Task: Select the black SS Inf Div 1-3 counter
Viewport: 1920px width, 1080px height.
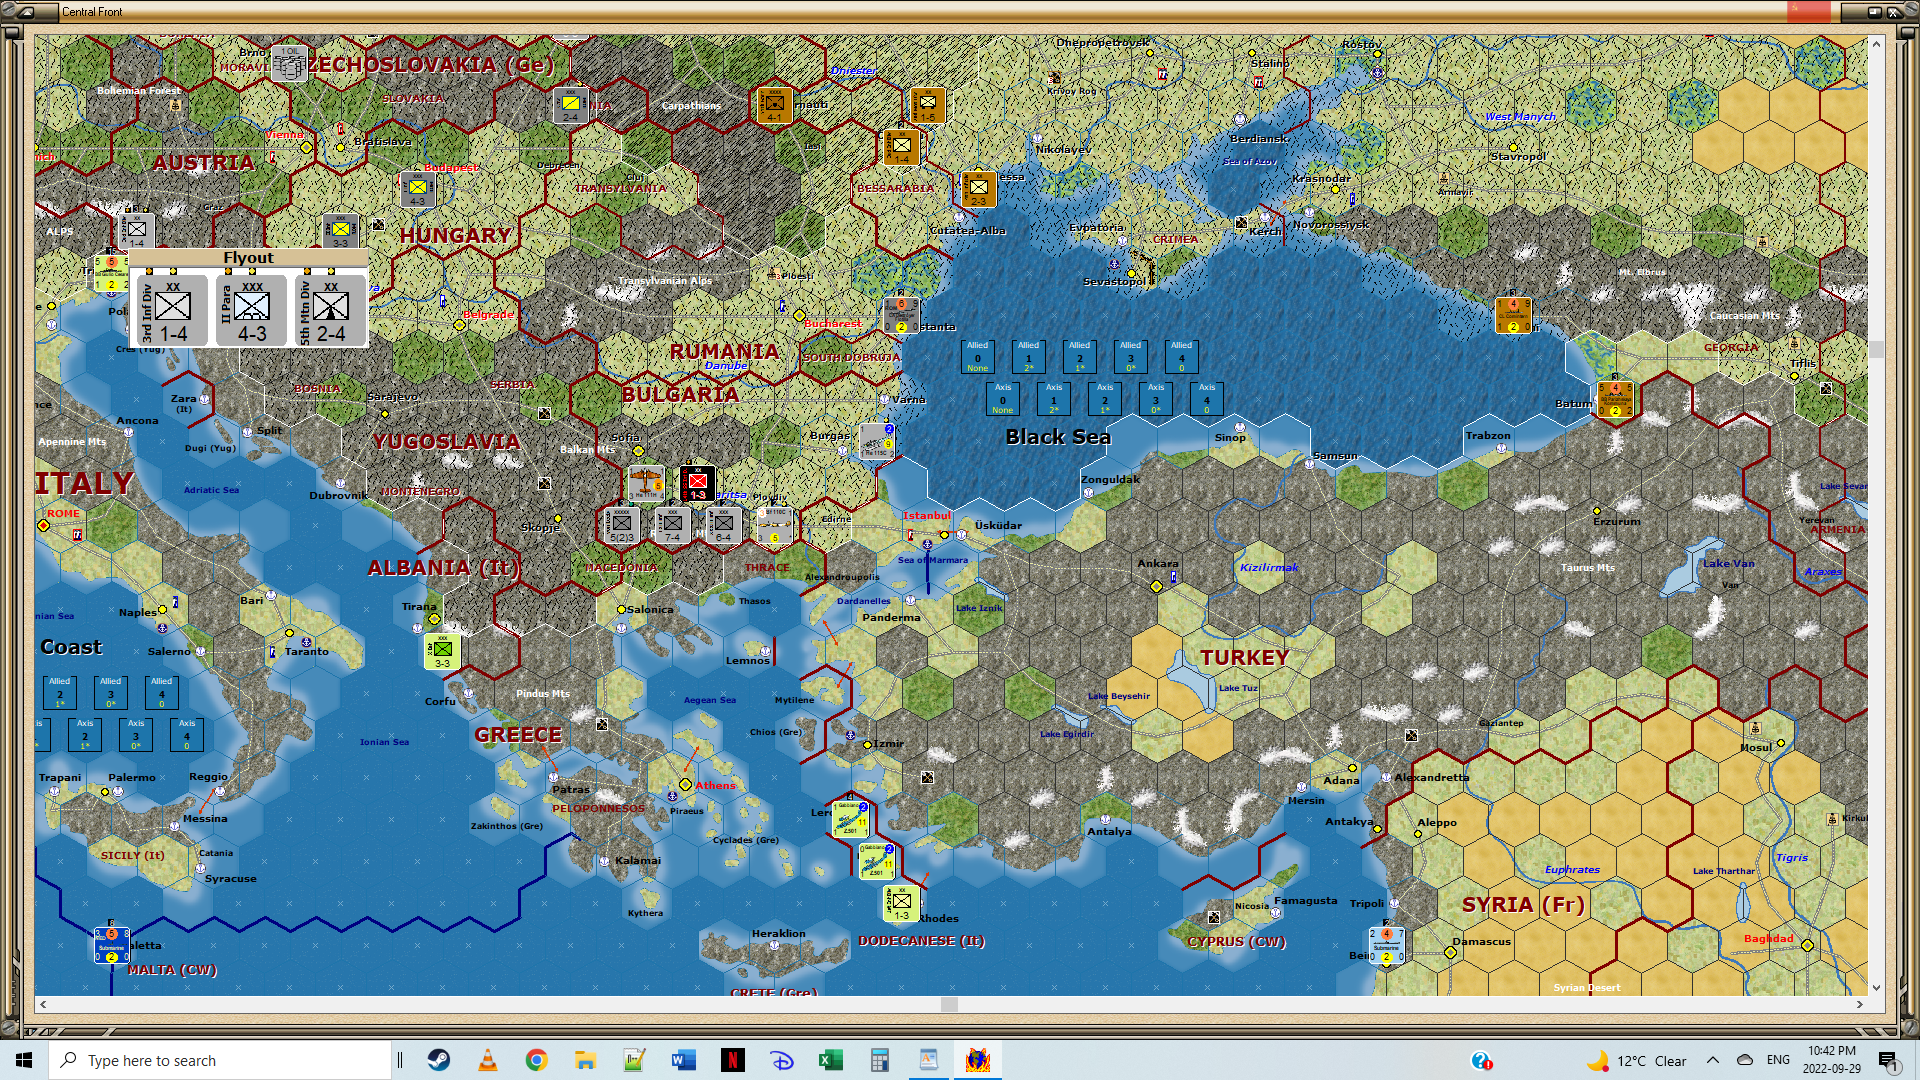Action: coord(697,483)
